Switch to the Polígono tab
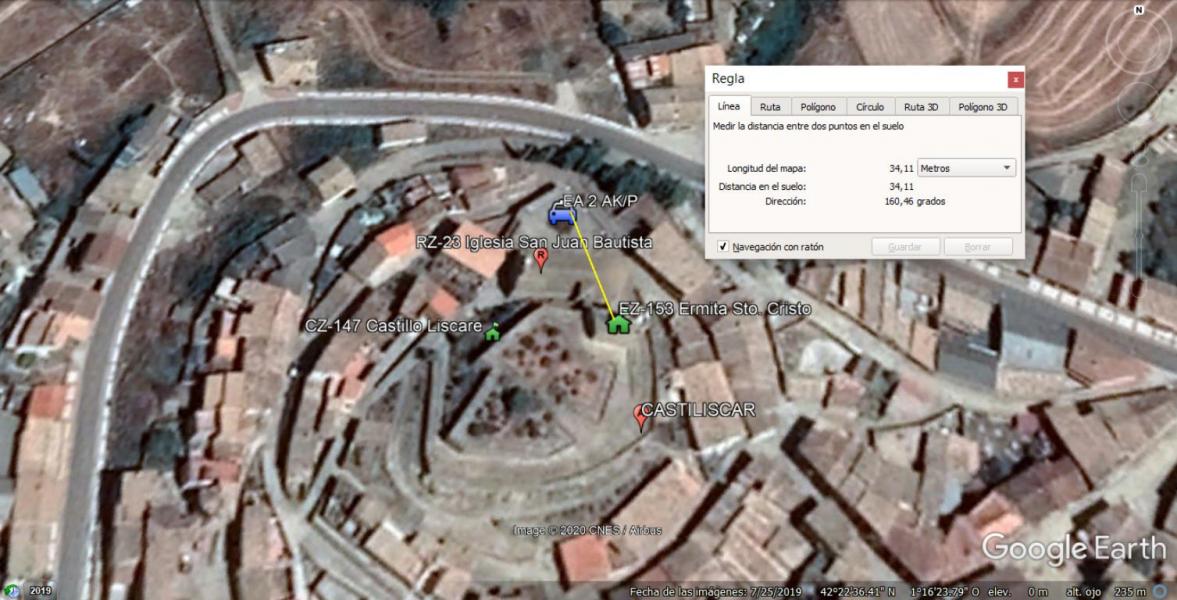 tap(818, 107)
